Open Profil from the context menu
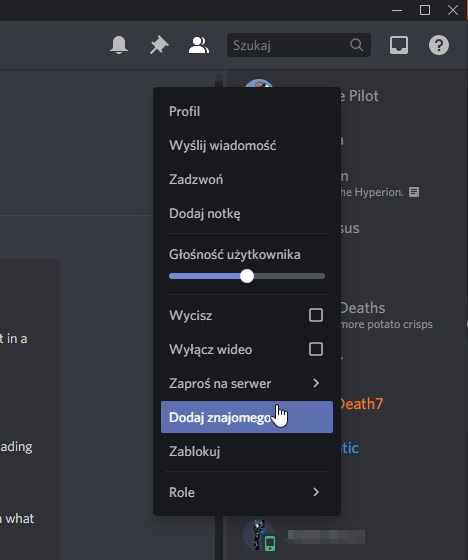Screen dimensions: 468x560 247,111
